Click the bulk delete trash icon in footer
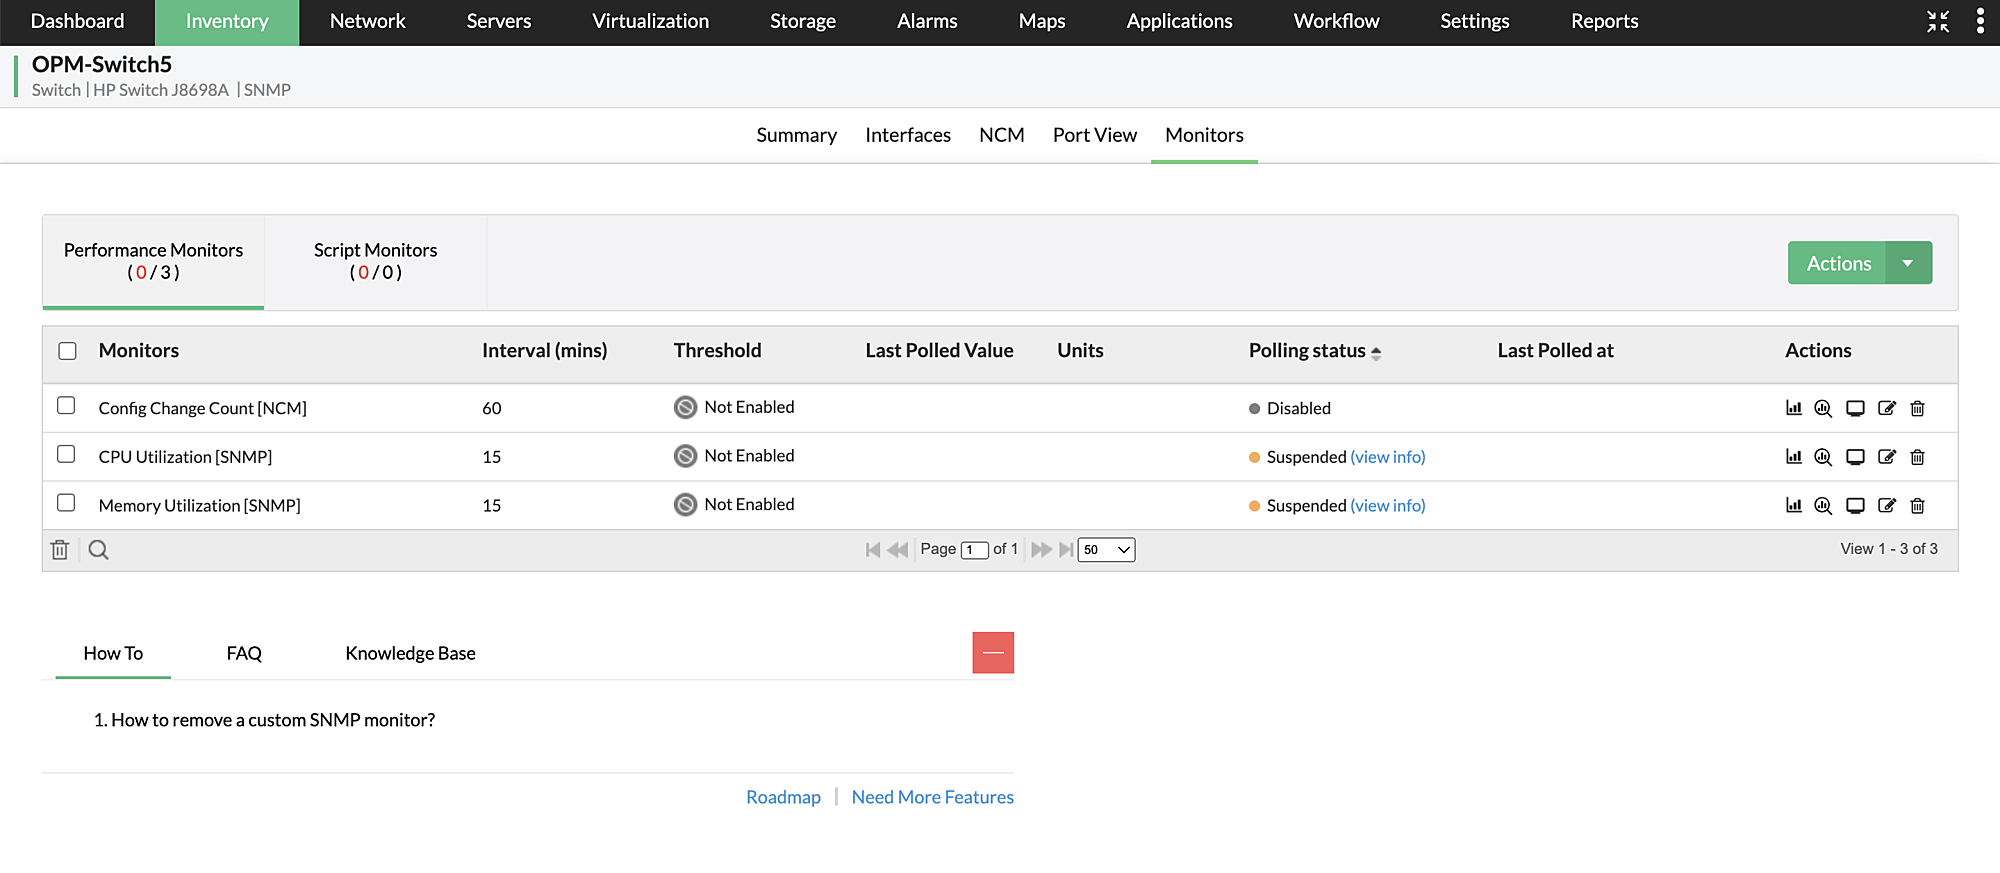Screen dimensions: 2000x873 tap(60, 550)
